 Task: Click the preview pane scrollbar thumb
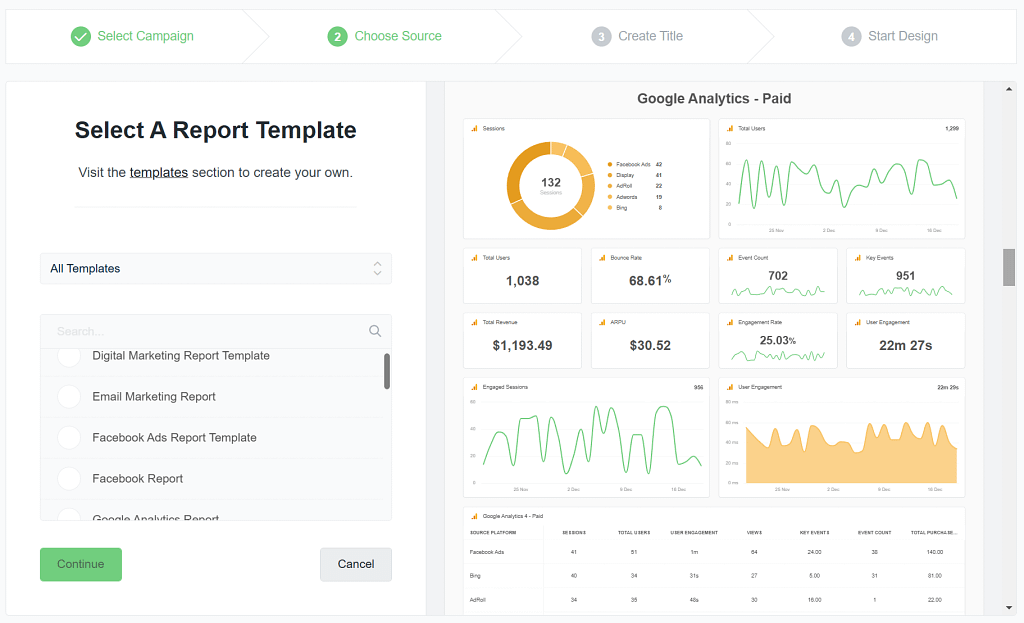point(1009,268)
